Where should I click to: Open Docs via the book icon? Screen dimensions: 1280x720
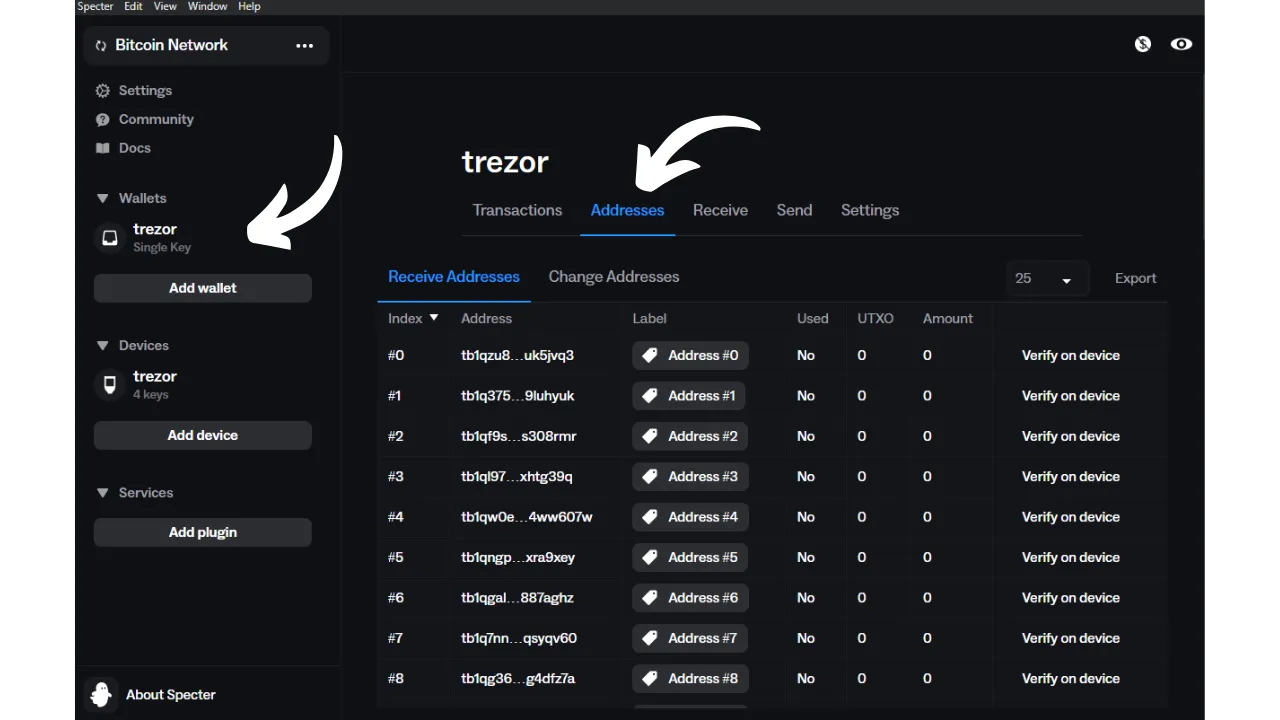tap(102, 148)
